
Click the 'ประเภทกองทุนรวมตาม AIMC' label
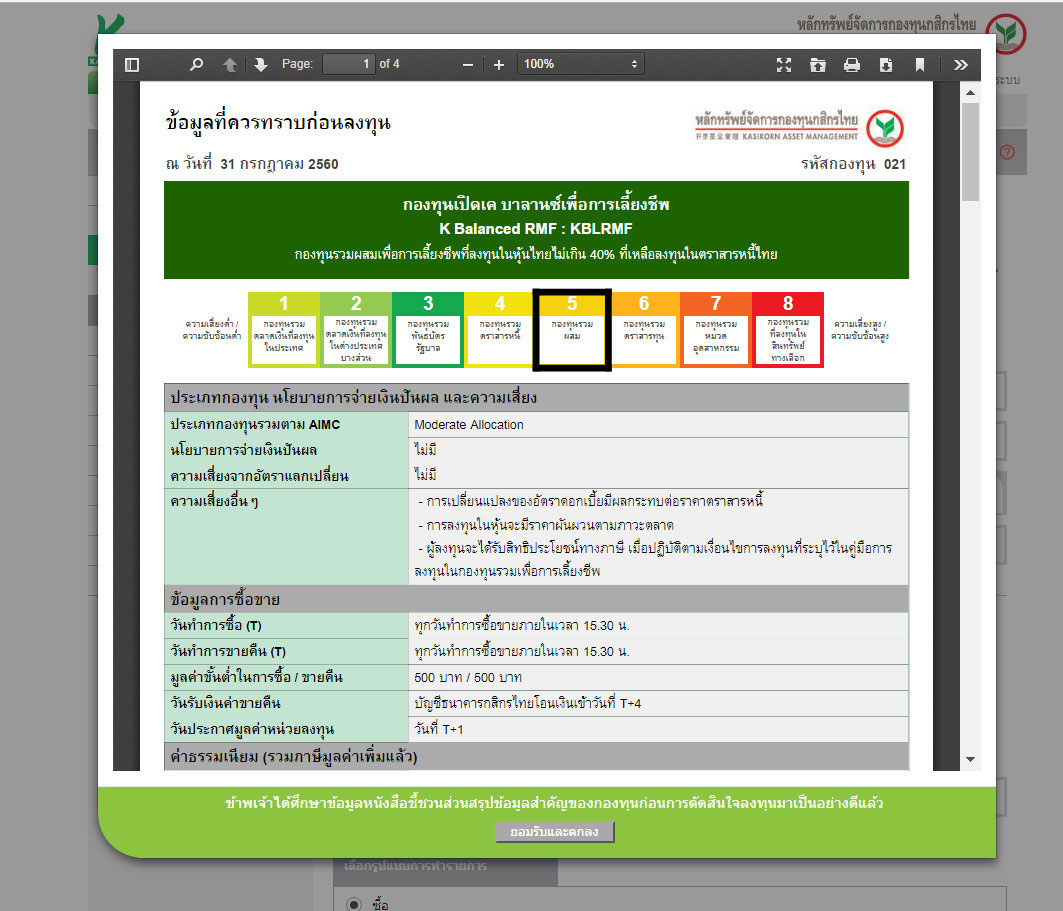(255, 425)
